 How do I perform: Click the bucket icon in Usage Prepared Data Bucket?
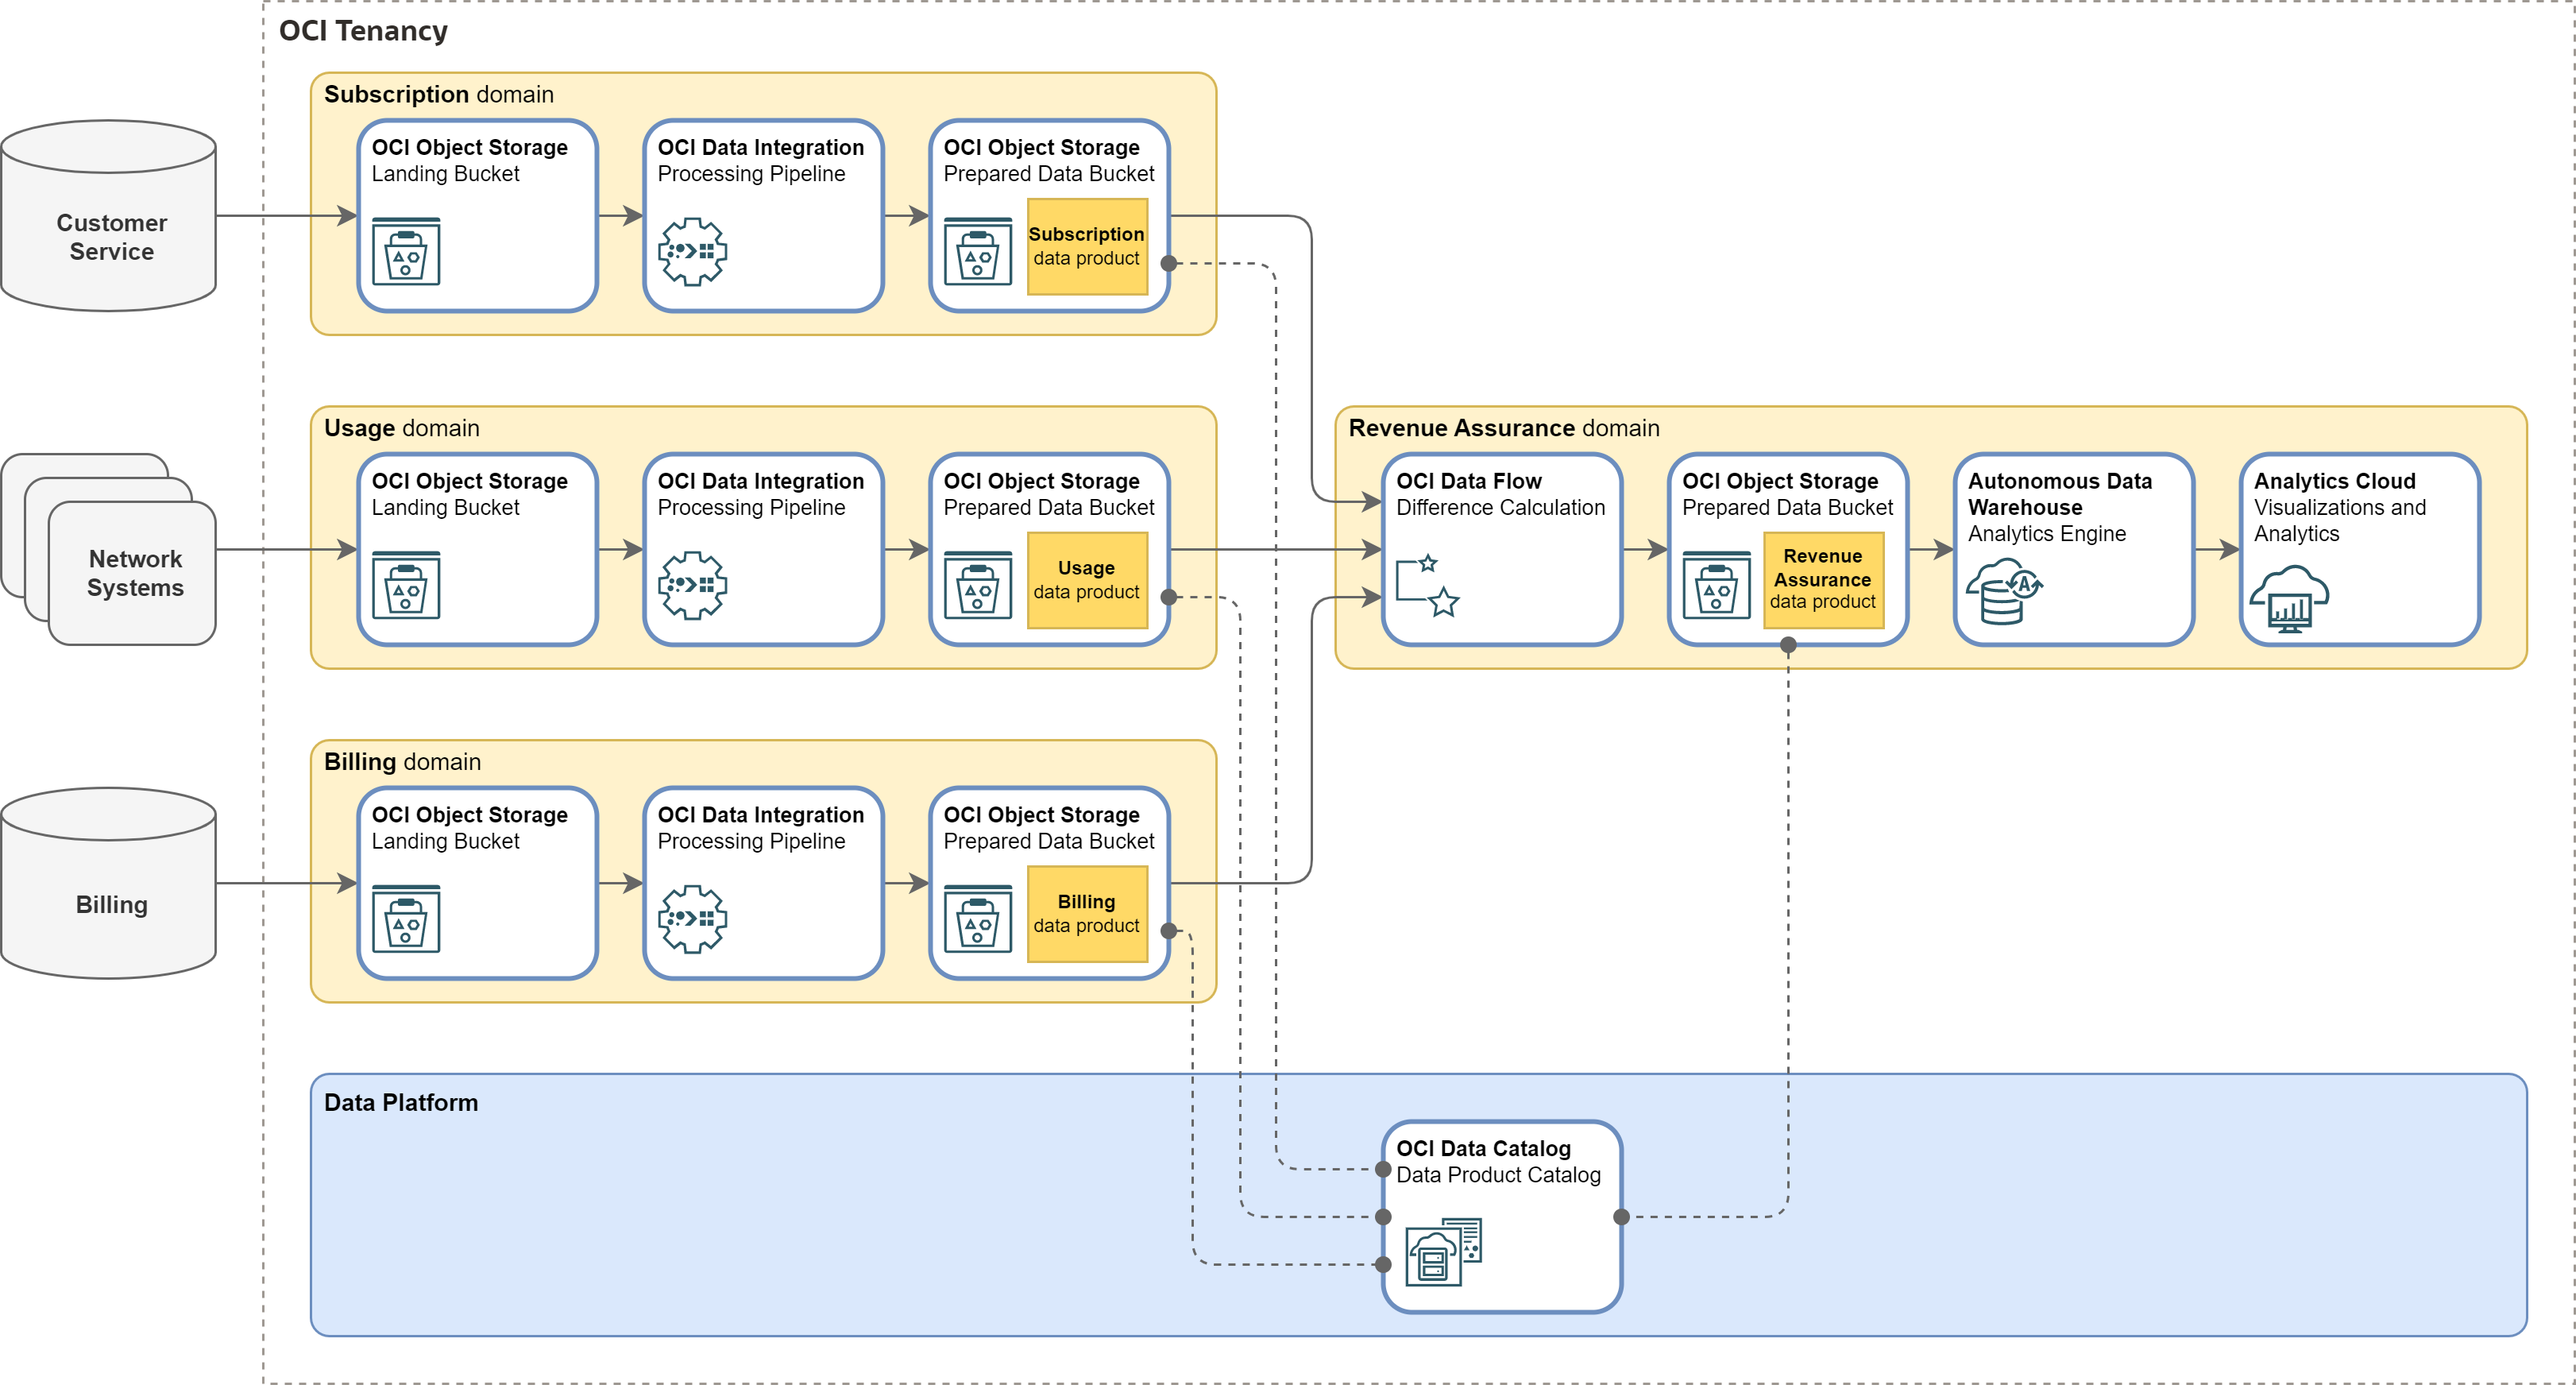(x=978, y=585)
